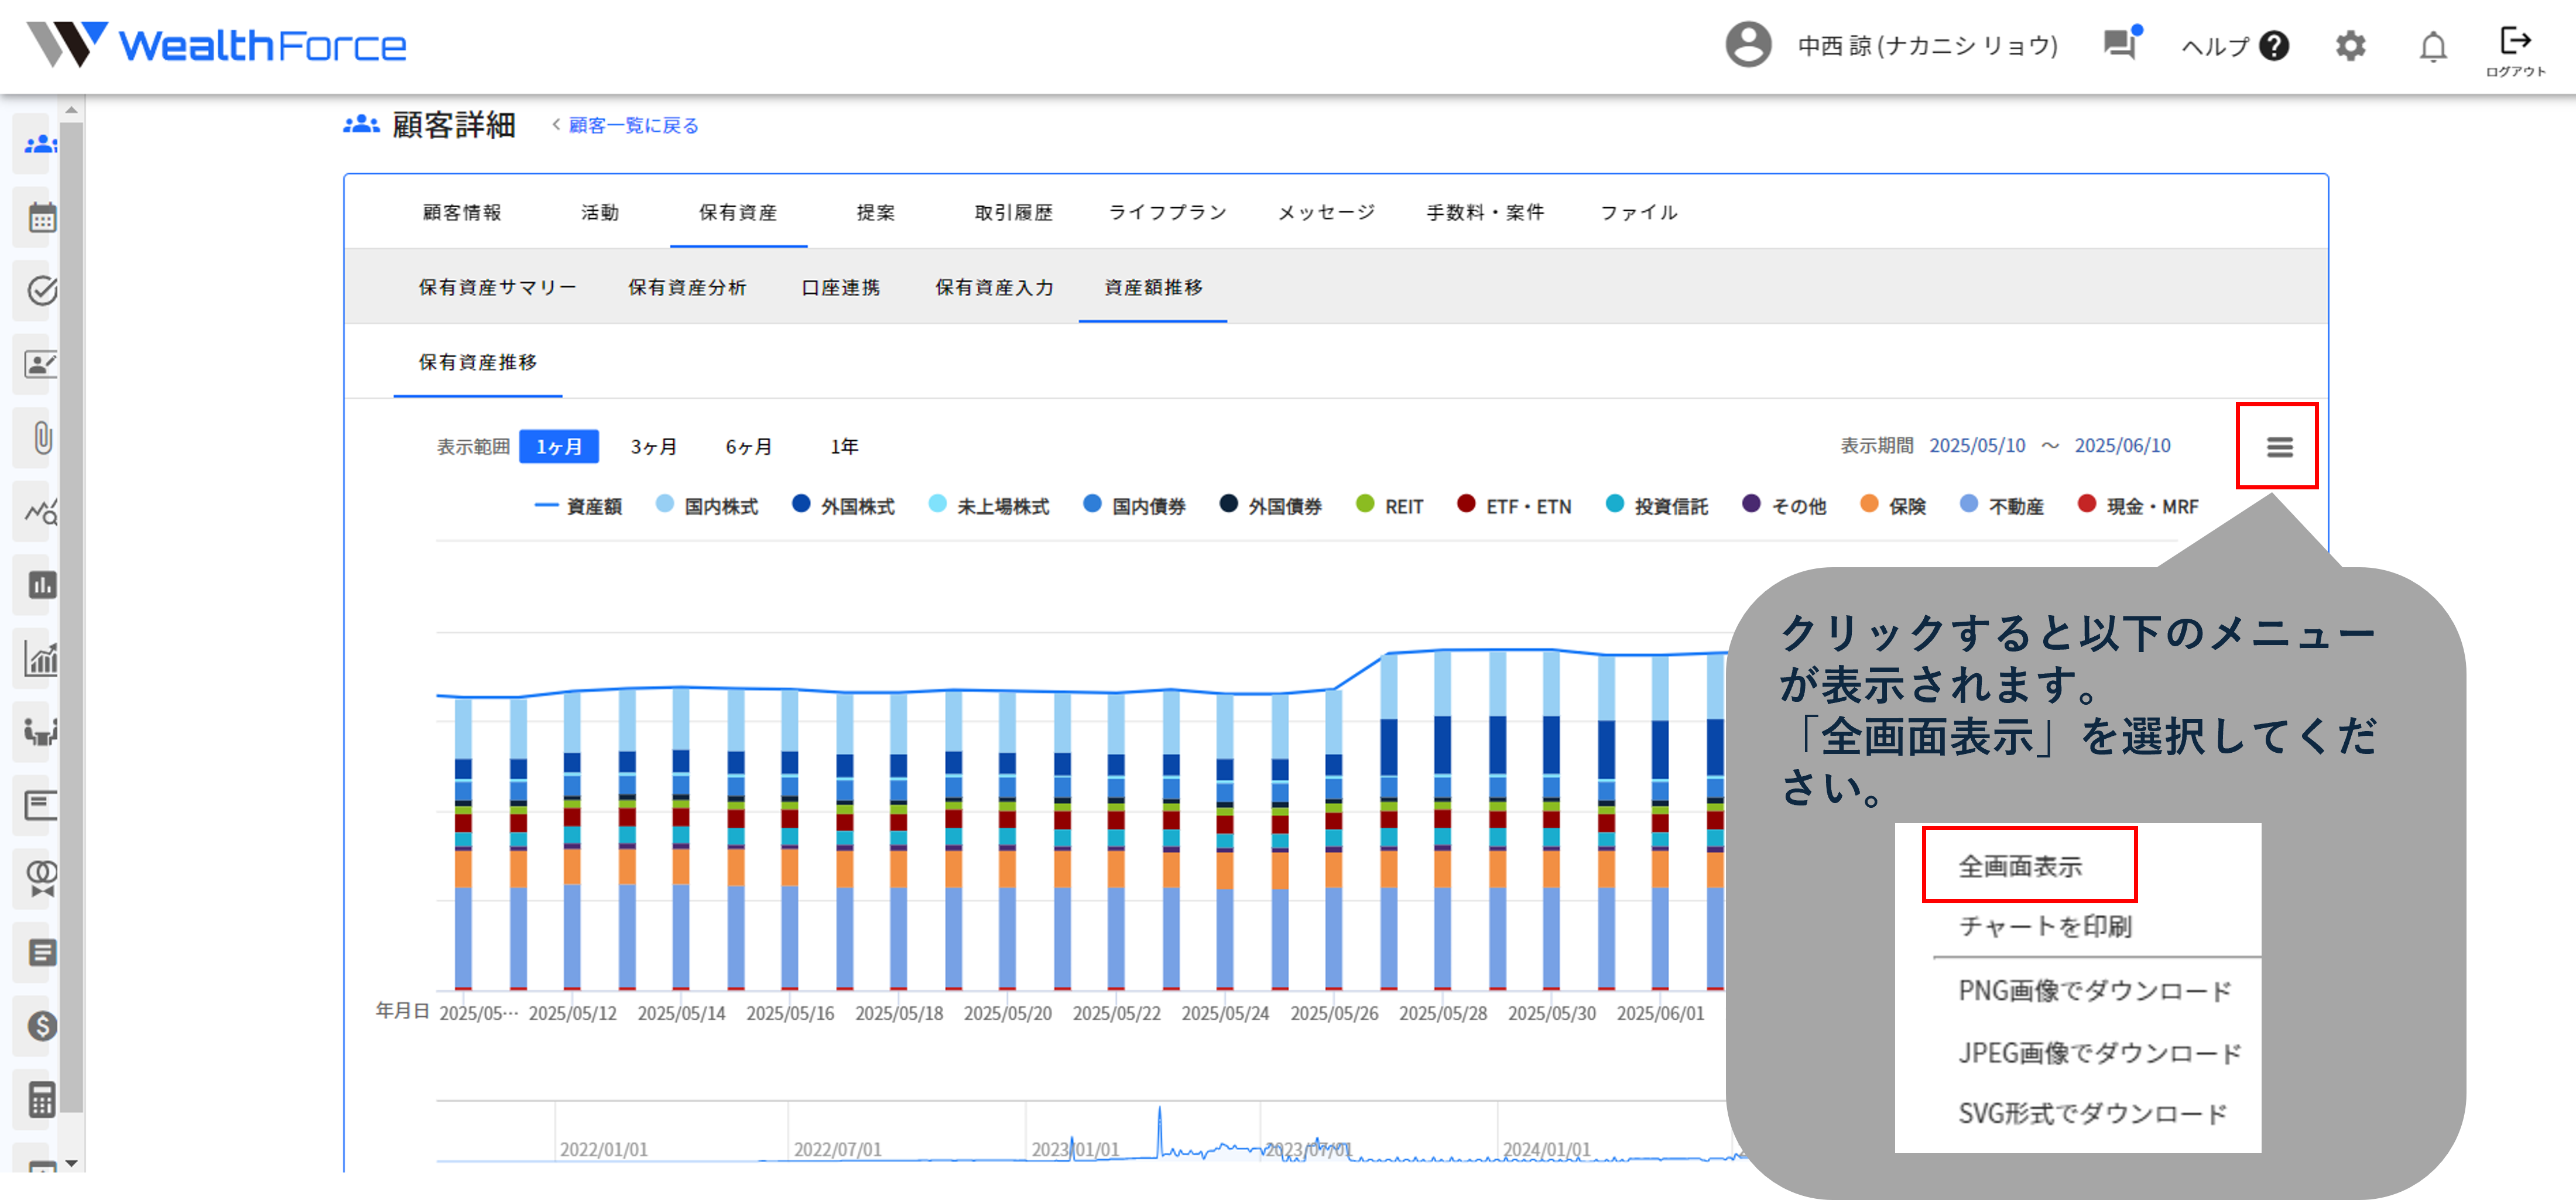Toggle the 国内株式 legend series
The image size is (2576, 1200).
pyautogui.click(x=707, y=506)
